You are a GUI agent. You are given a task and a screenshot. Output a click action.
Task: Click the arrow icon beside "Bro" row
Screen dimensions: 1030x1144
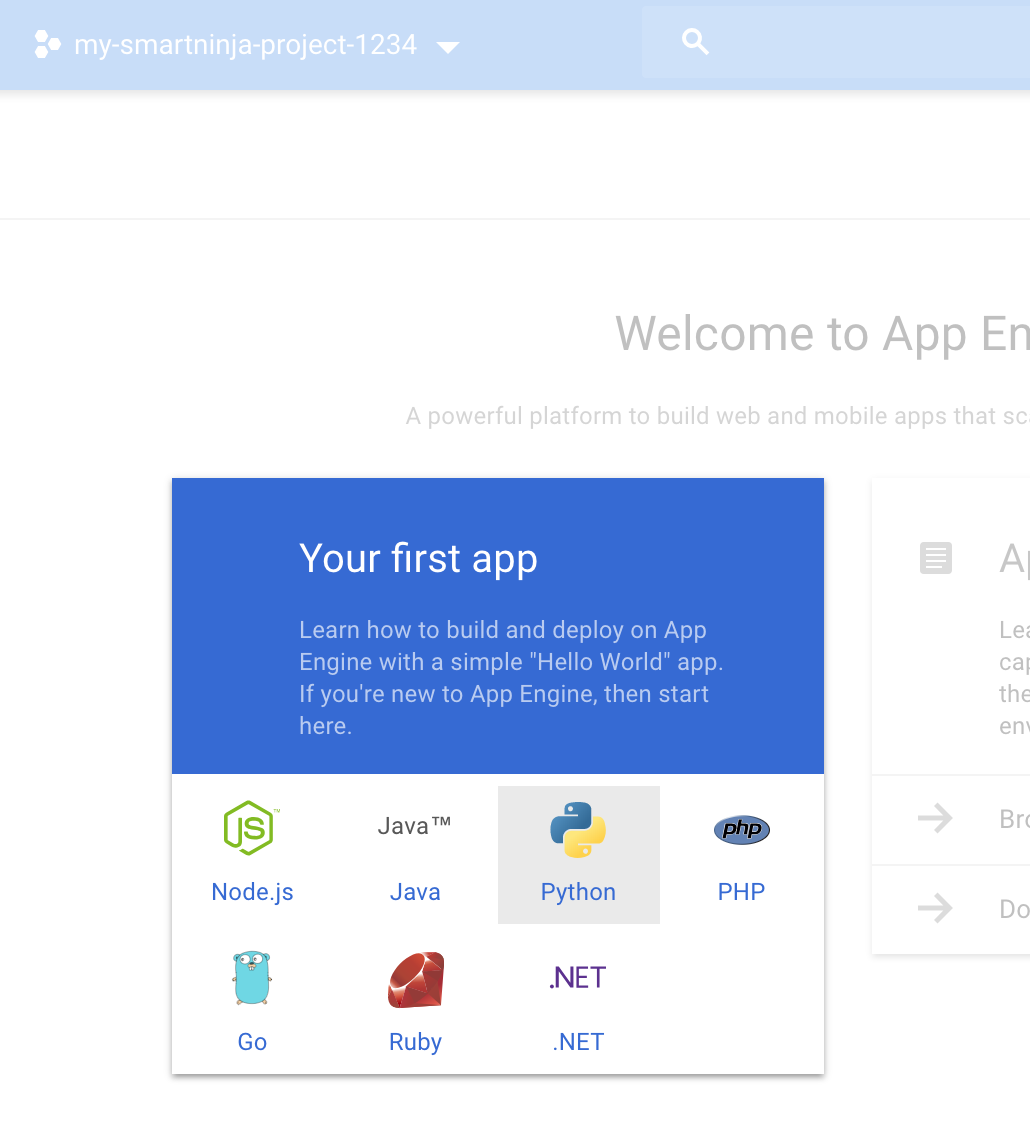click(935, 819)
